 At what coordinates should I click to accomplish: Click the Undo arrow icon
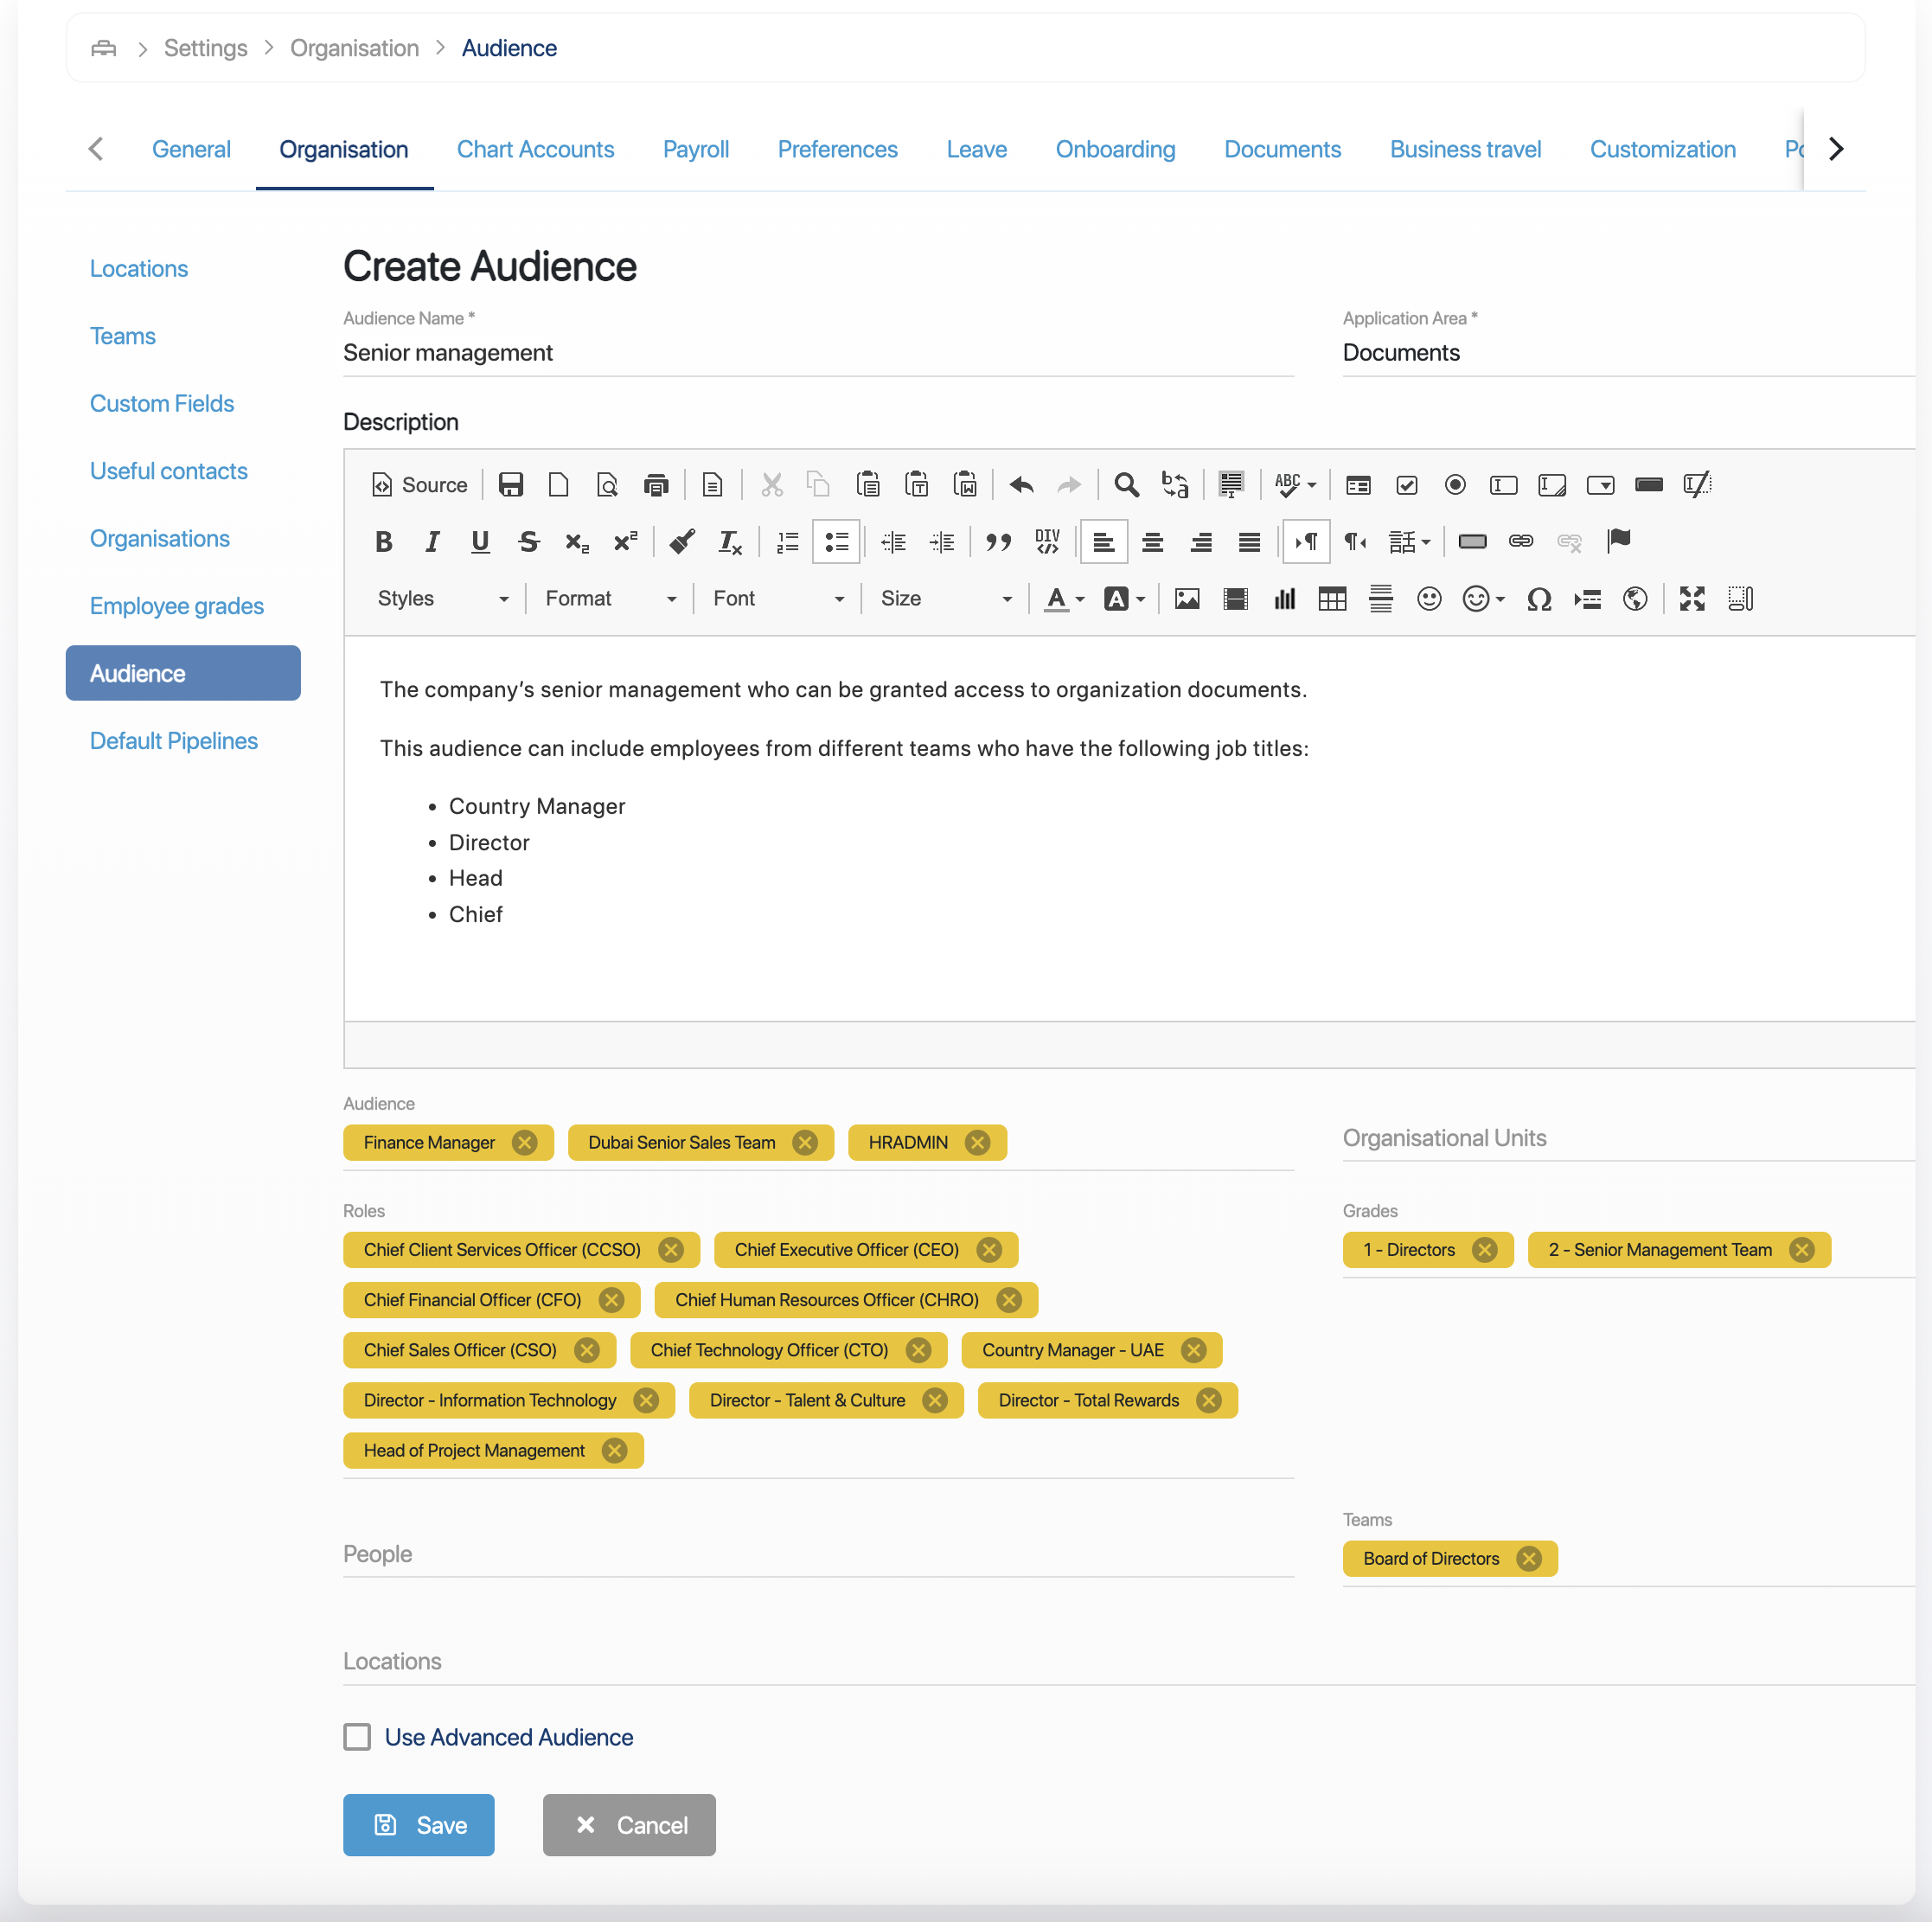(x=1021, y=485)
